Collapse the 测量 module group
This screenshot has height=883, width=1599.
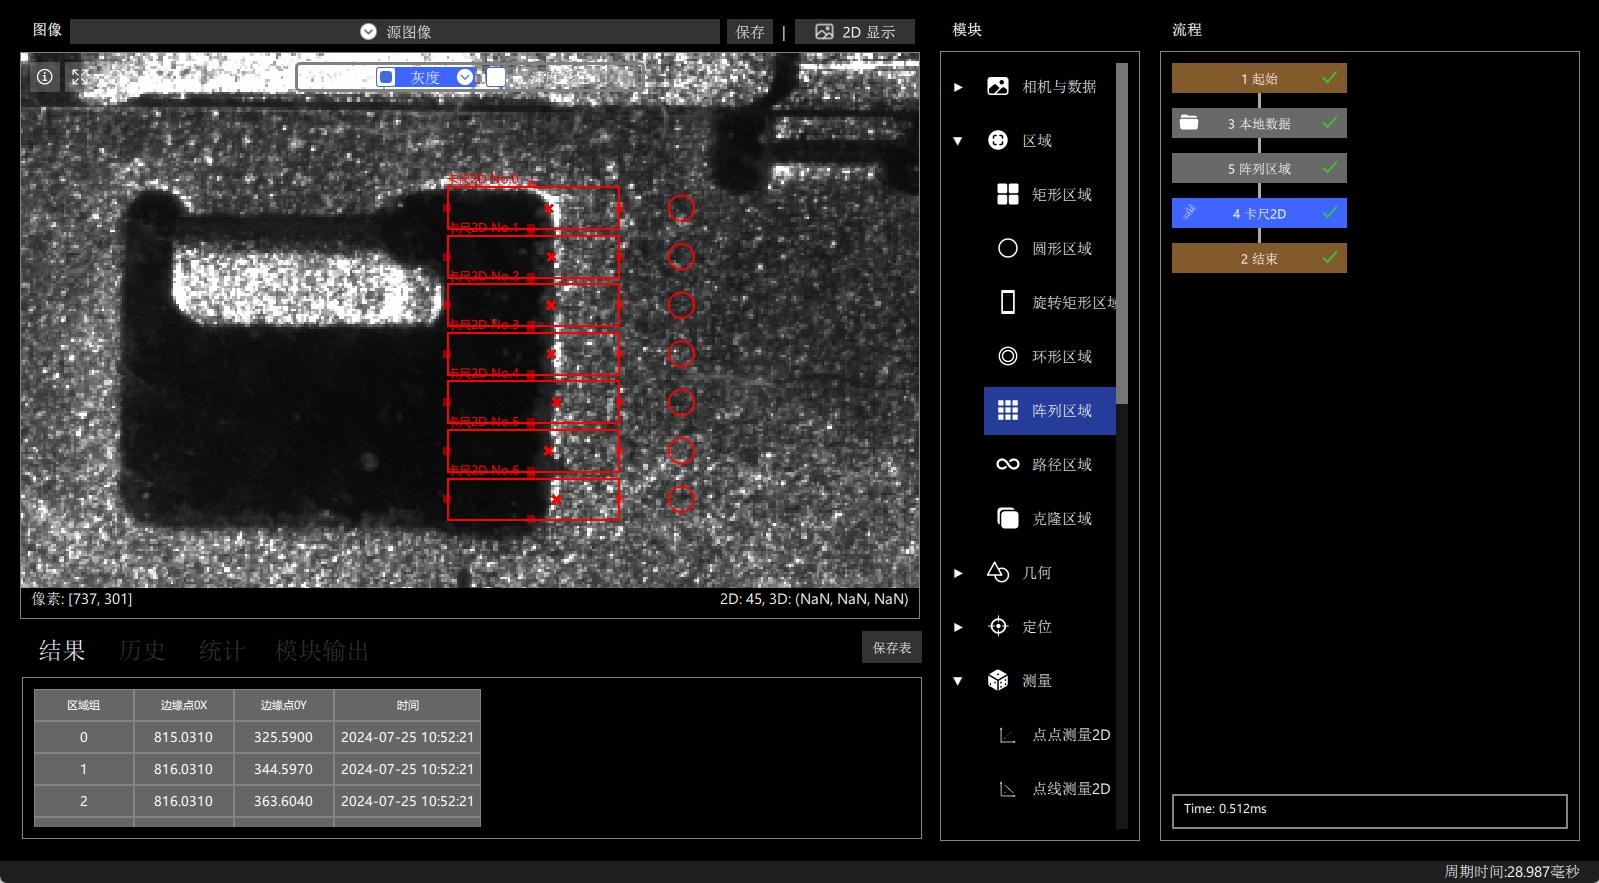pyautogui.click(x=958, y=681)
